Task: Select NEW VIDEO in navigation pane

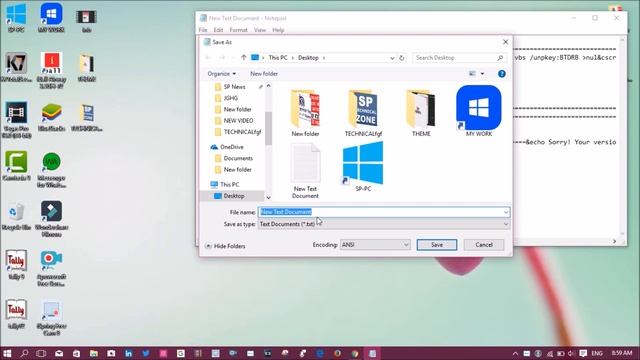Action: coord(238,121)
